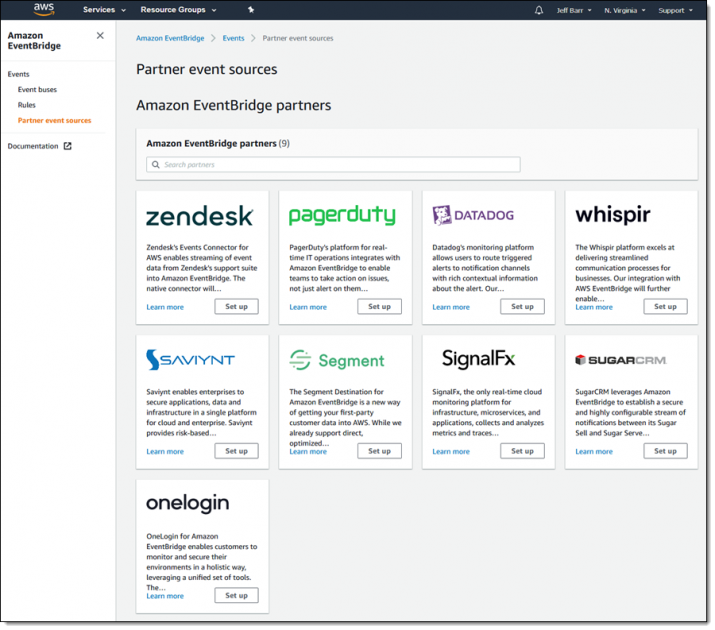The height and width of the screenshot is (630, 715).
Task: Click the SugarCRM partner logo
Action: tap(621, 360)
